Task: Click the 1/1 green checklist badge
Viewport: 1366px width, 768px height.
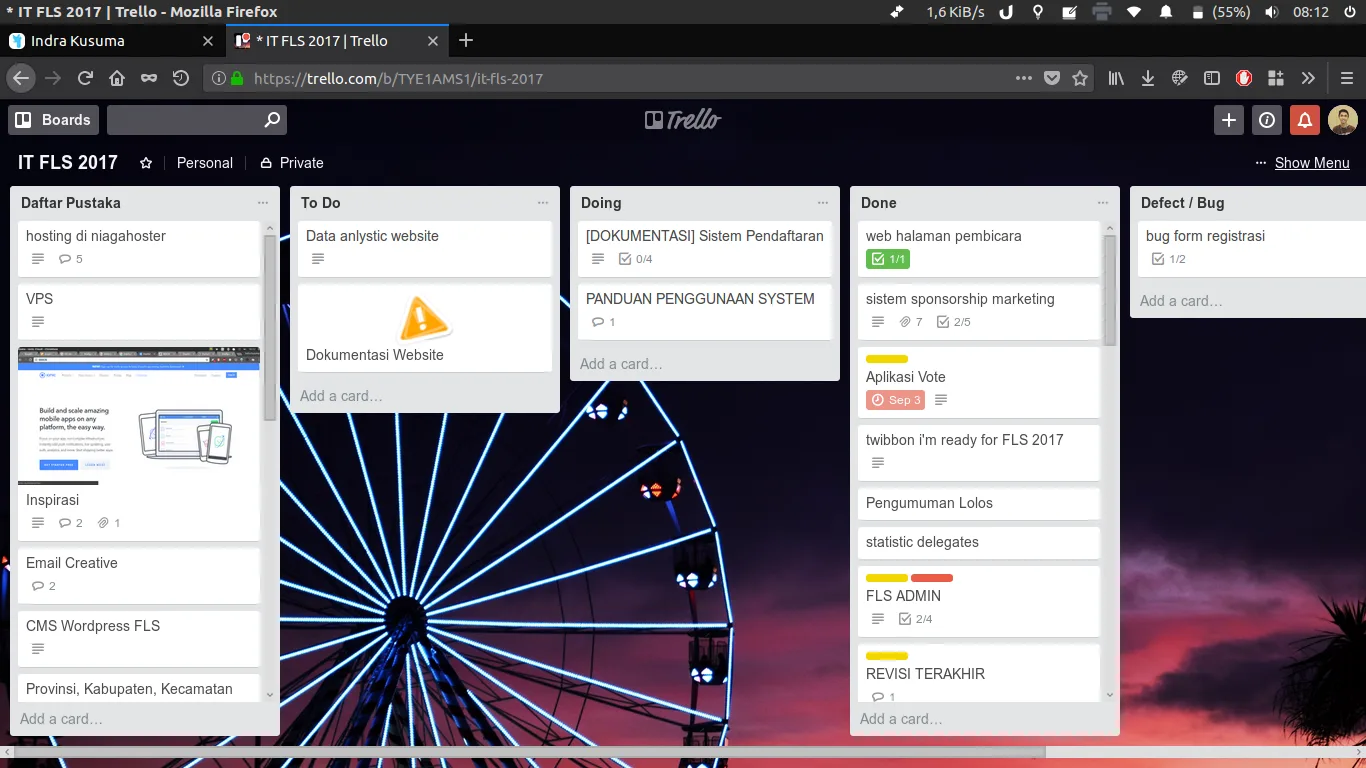Action: 888,259
